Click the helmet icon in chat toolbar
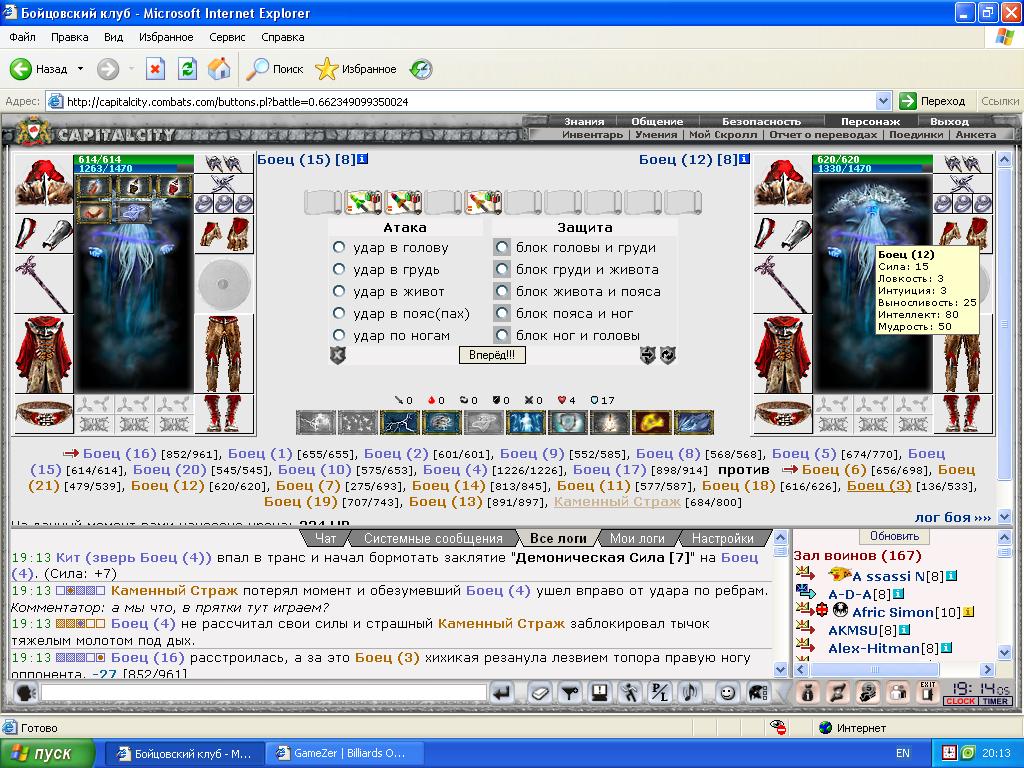Viewport: 1024px width, 768px height. tap(758, 693)
